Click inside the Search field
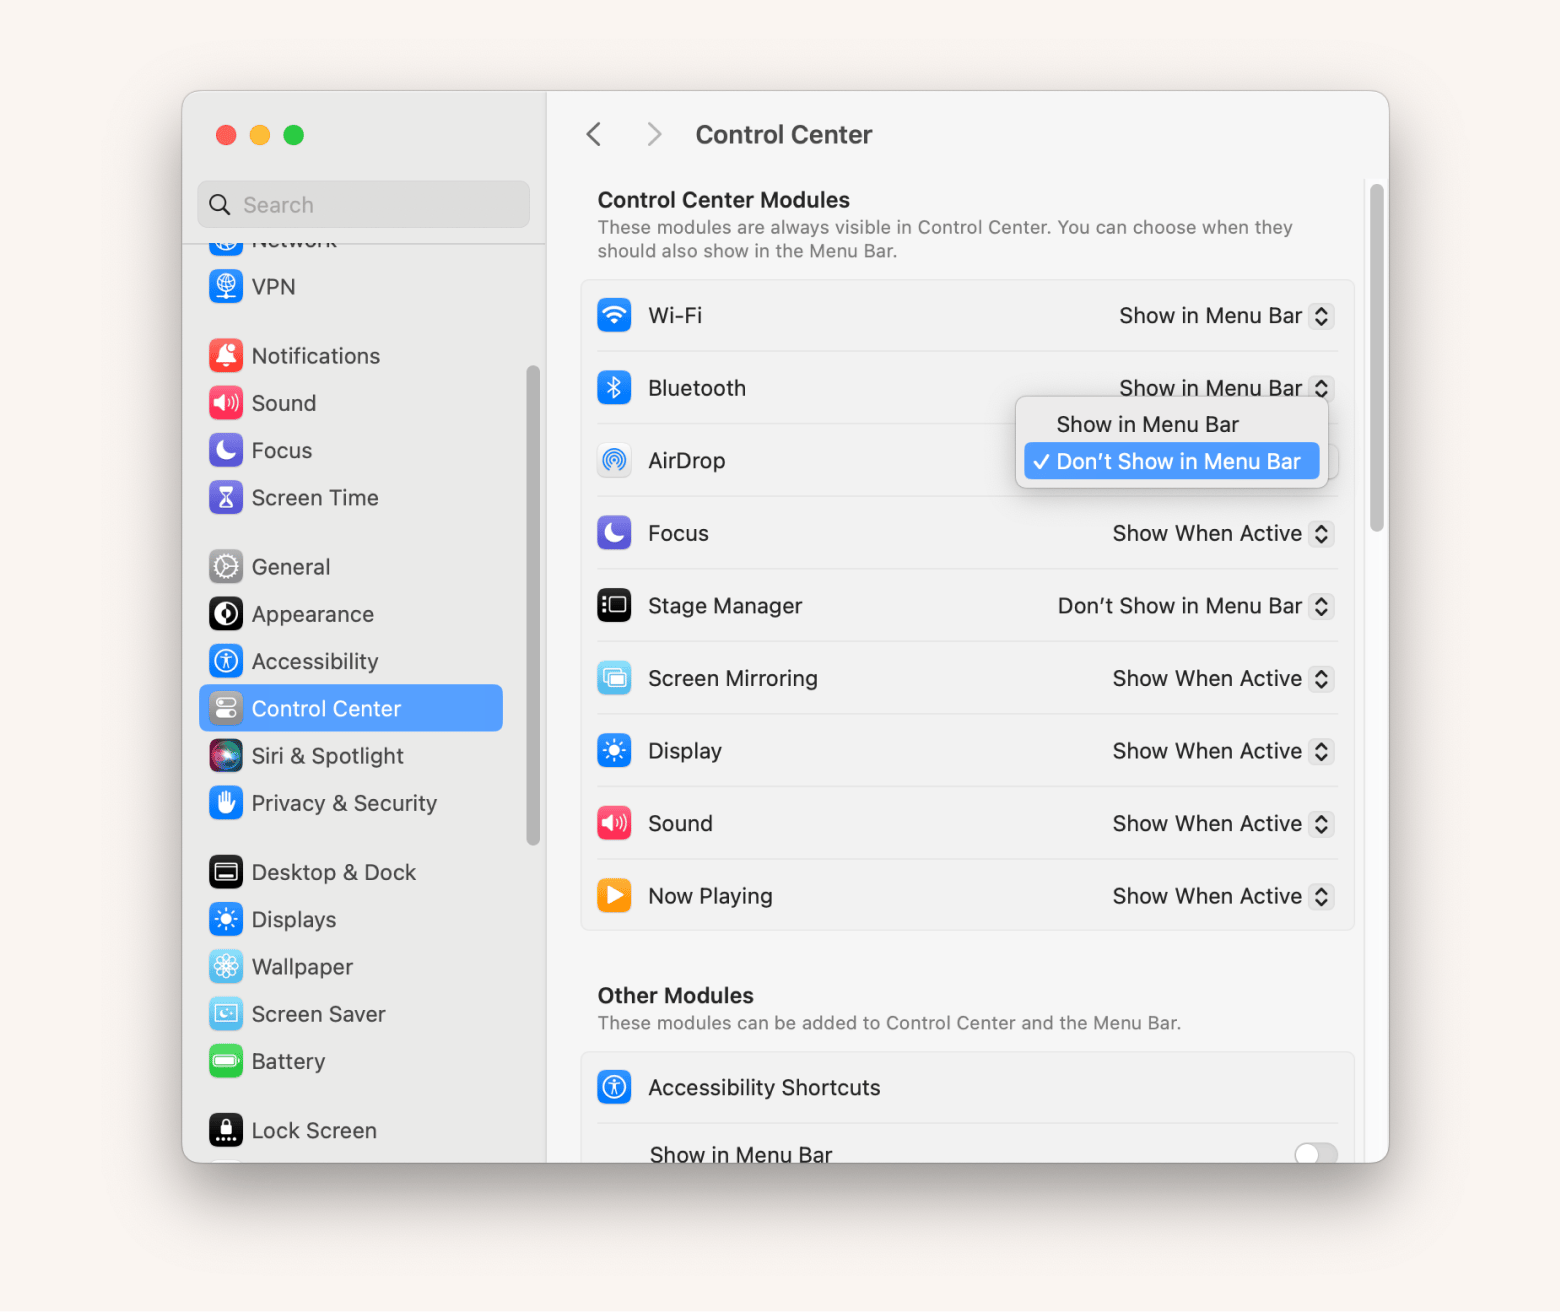This screenshot has height=1312, width=1560. coord(363,204)
